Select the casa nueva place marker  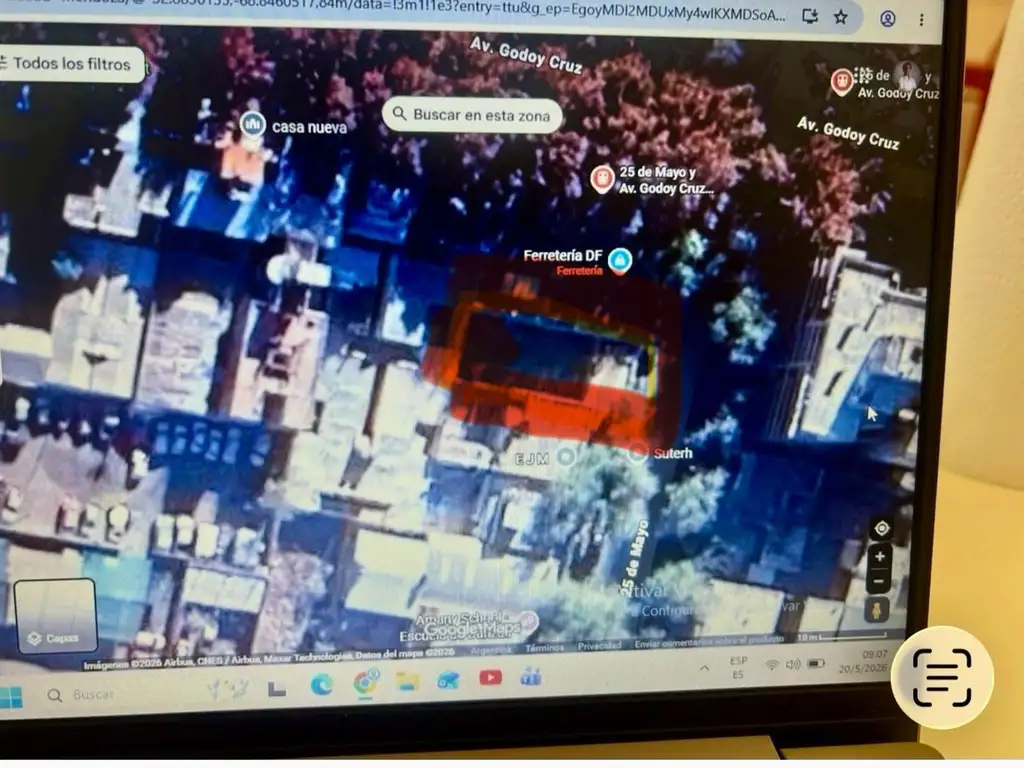click(253, 123)
